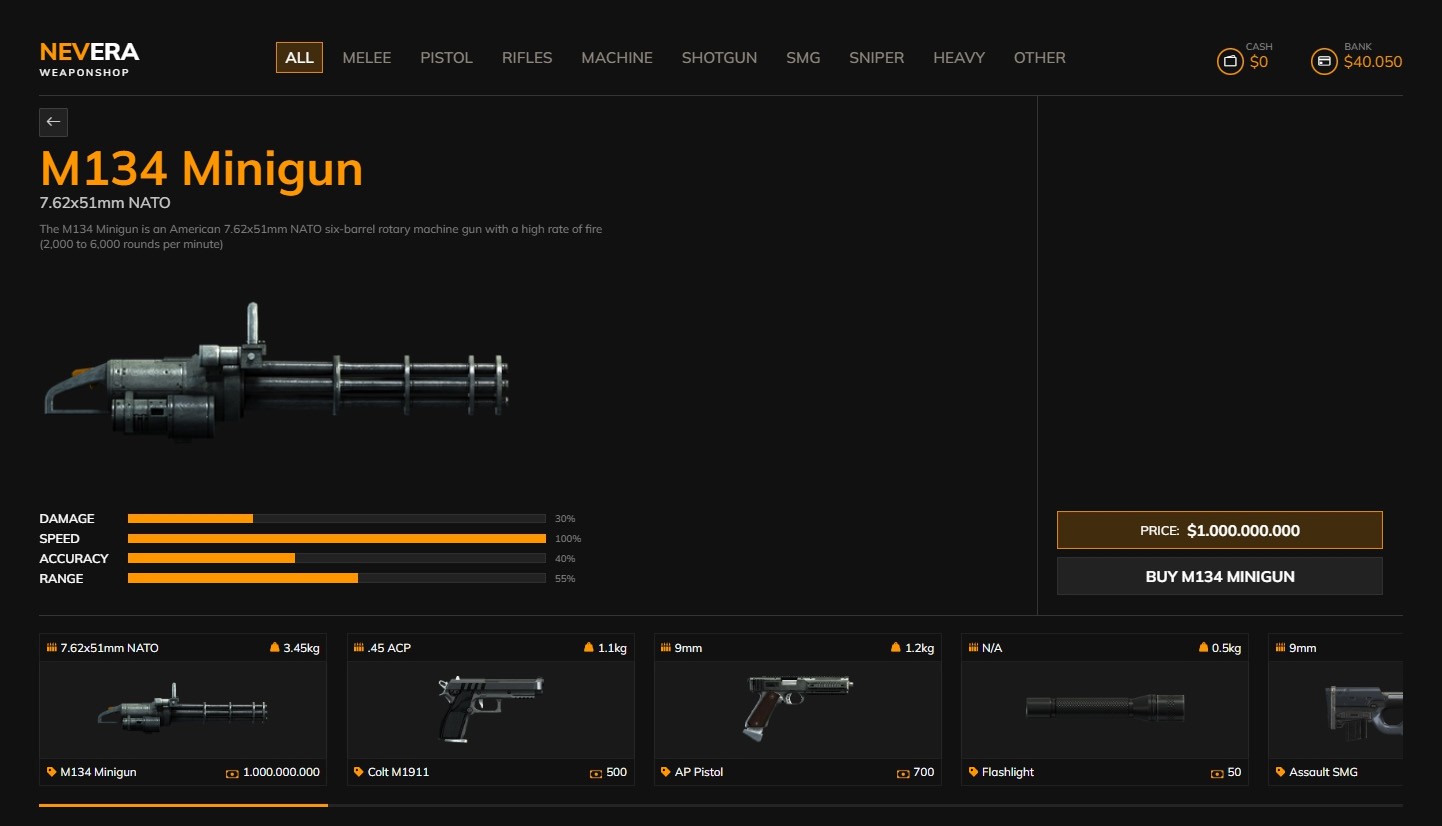Screen dimensions: 1442x826
Task: Switch to the PISTOL category tab
Action: [446, 58]
